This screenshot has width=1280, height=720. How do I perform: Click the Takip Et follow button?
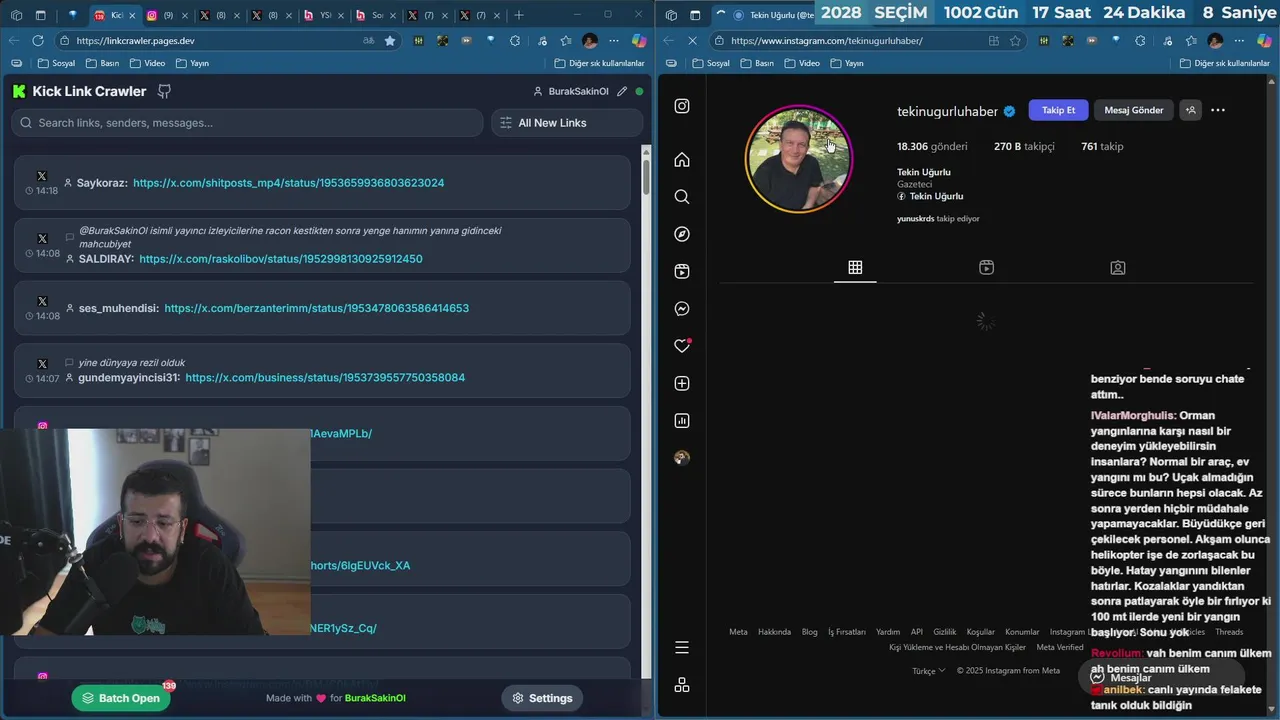click(x=1058, y=110)
